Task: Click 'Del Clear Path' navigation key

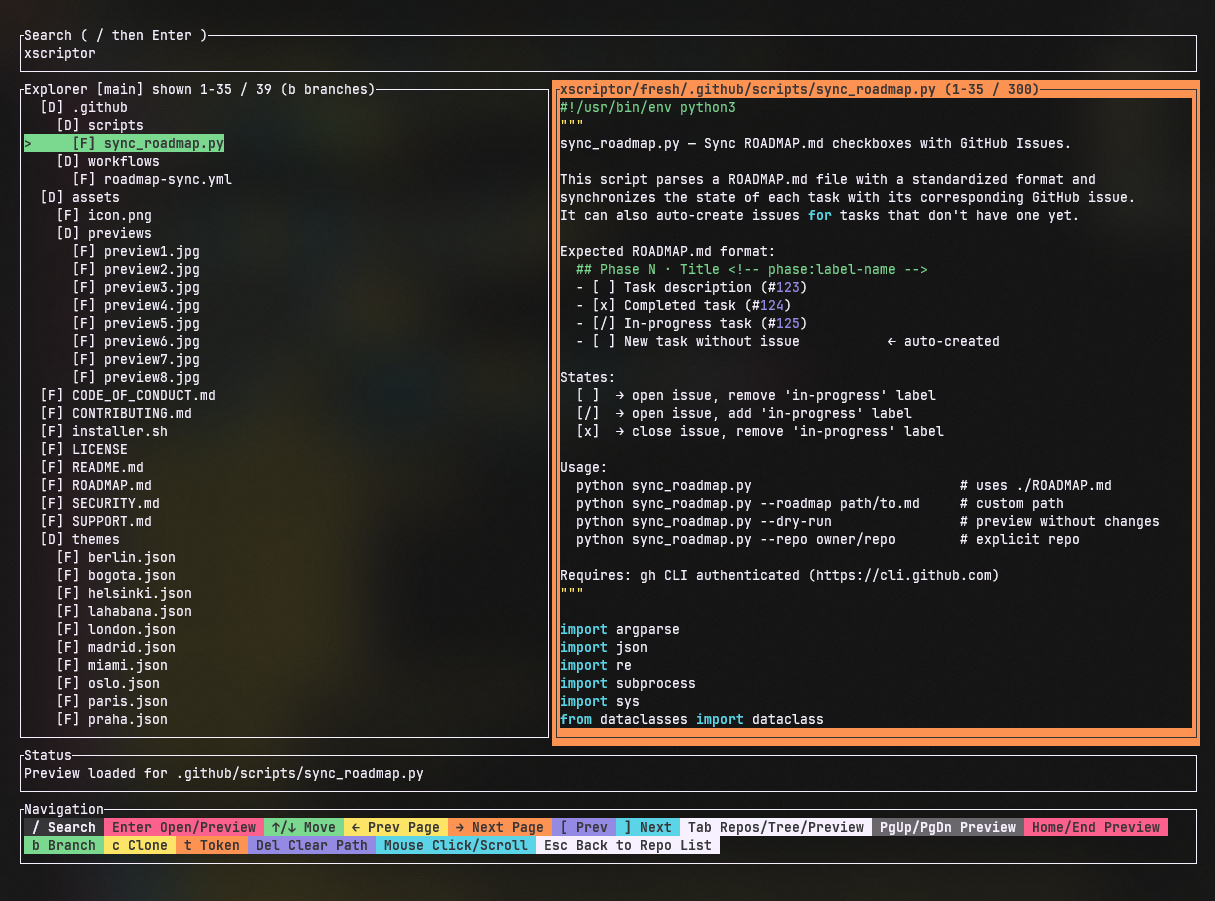Action: 312,845
